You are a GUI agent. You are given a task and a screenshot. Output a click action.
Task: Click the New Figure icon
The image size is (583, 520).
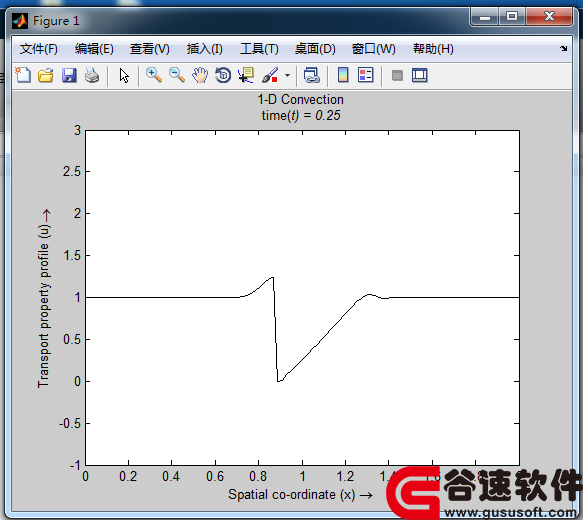(23, 75)
